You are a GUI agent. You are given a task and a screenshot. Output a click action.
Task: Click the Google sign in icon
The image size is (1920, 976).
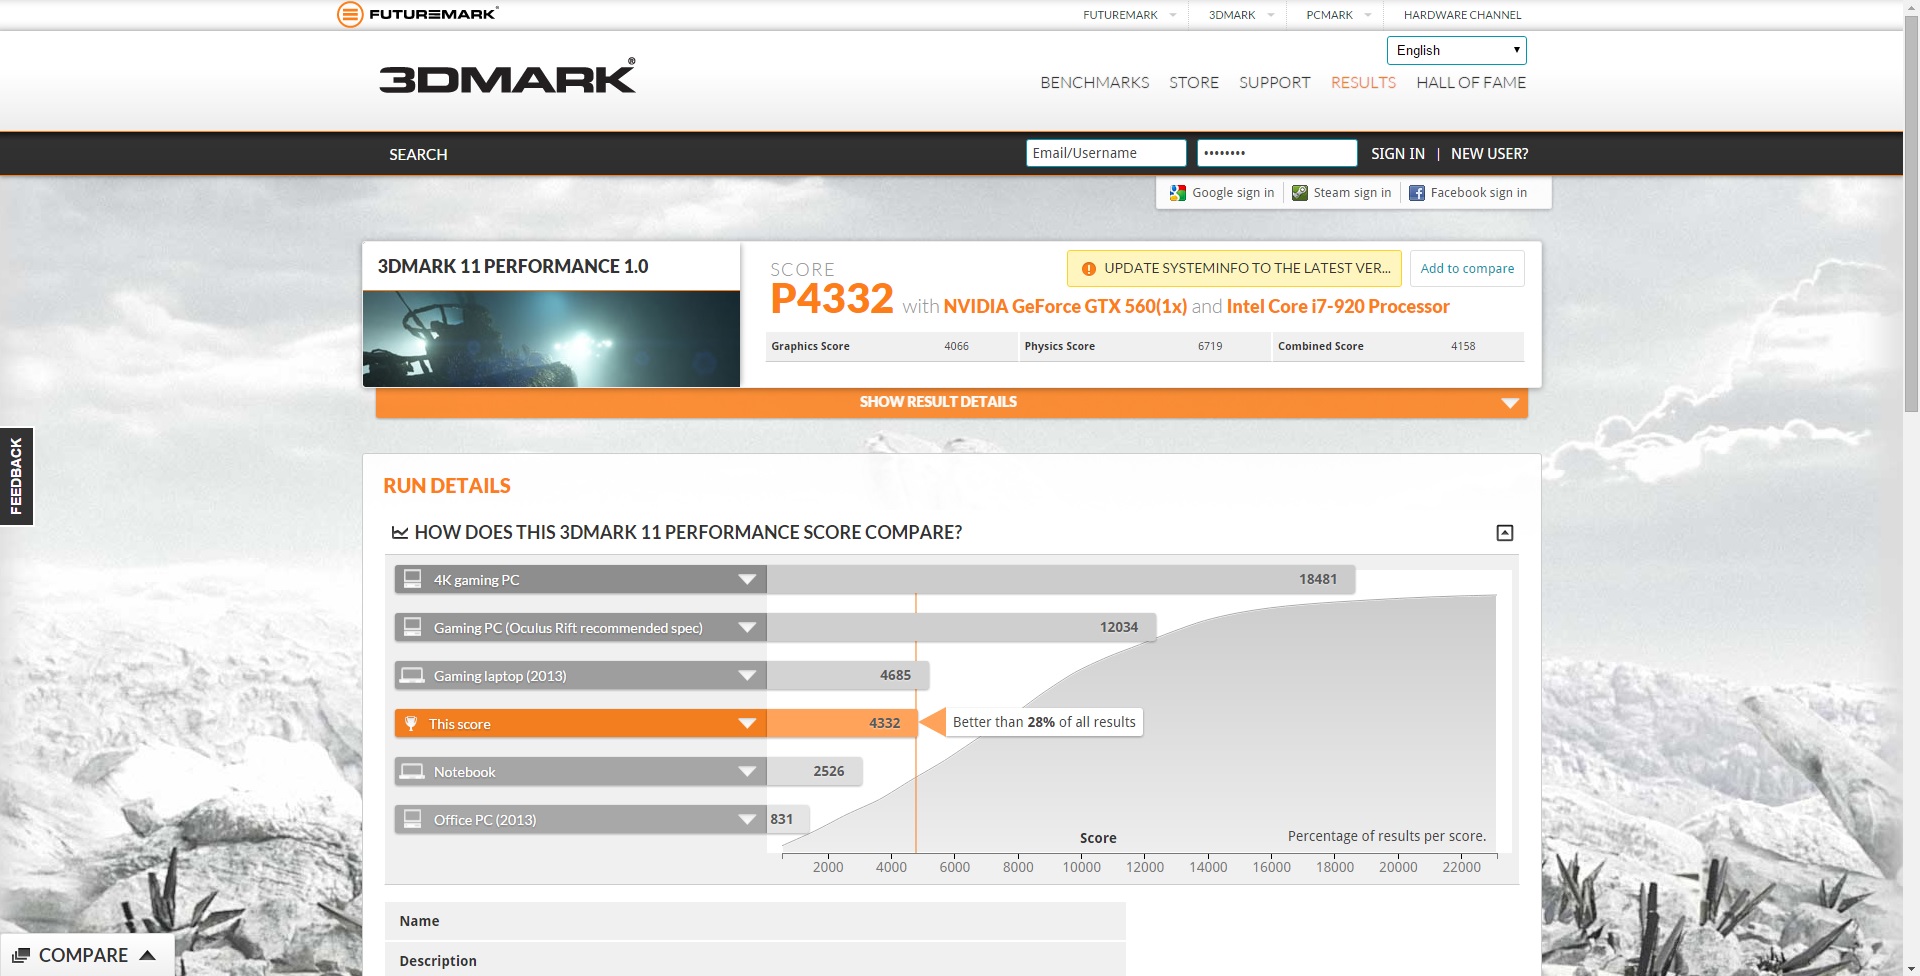[x=1178, y=193]
